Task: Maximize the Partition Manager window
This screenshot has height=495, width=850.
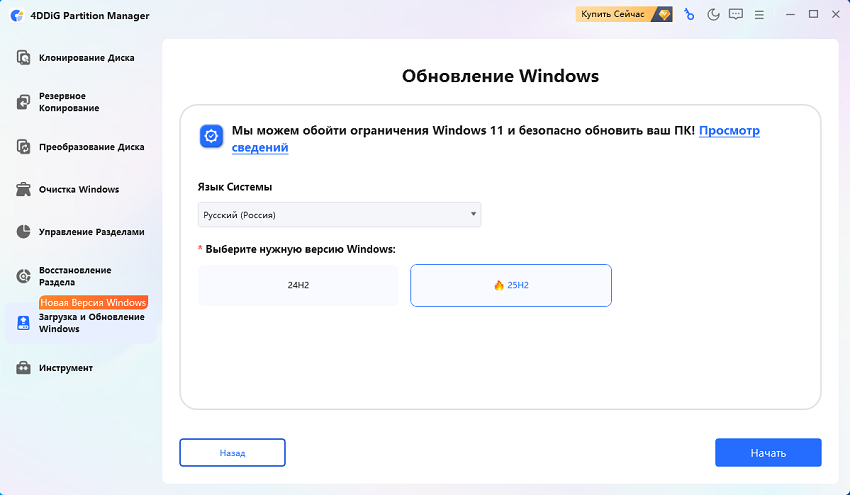Action: (x=813, y=15)
